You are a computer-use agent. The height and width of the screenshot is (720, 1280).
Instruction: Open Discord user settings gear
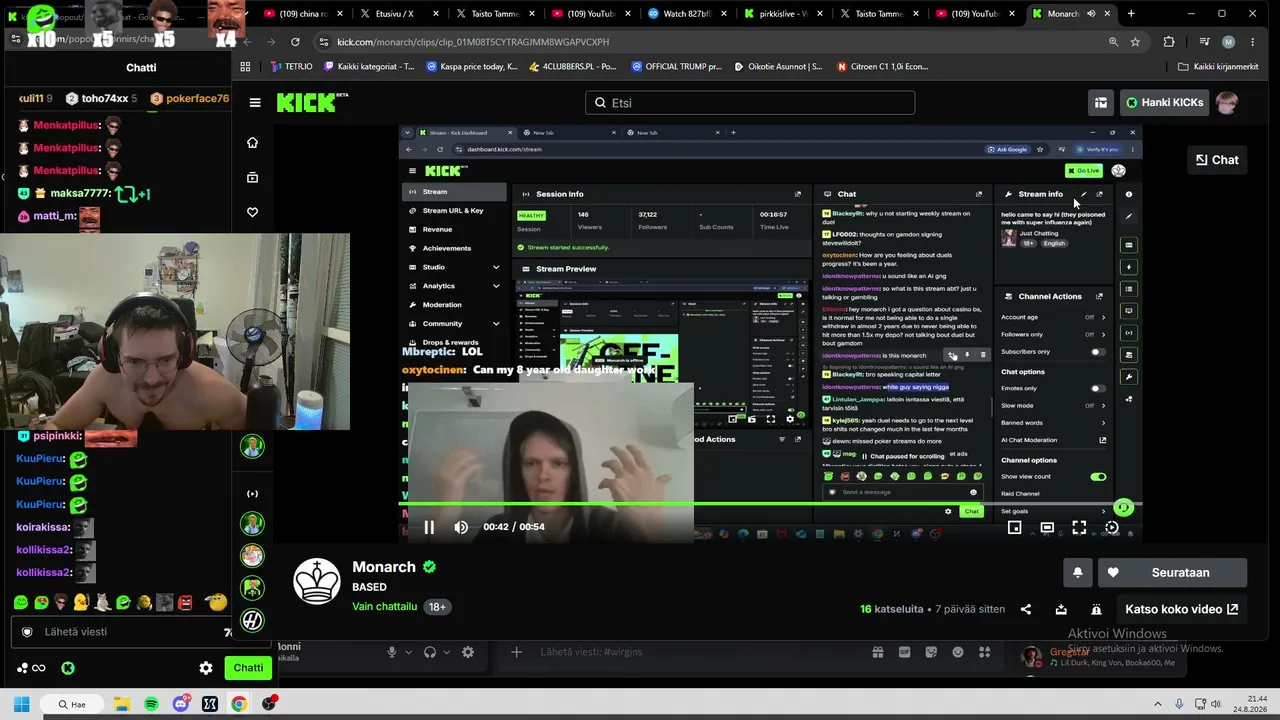point(467,653)
